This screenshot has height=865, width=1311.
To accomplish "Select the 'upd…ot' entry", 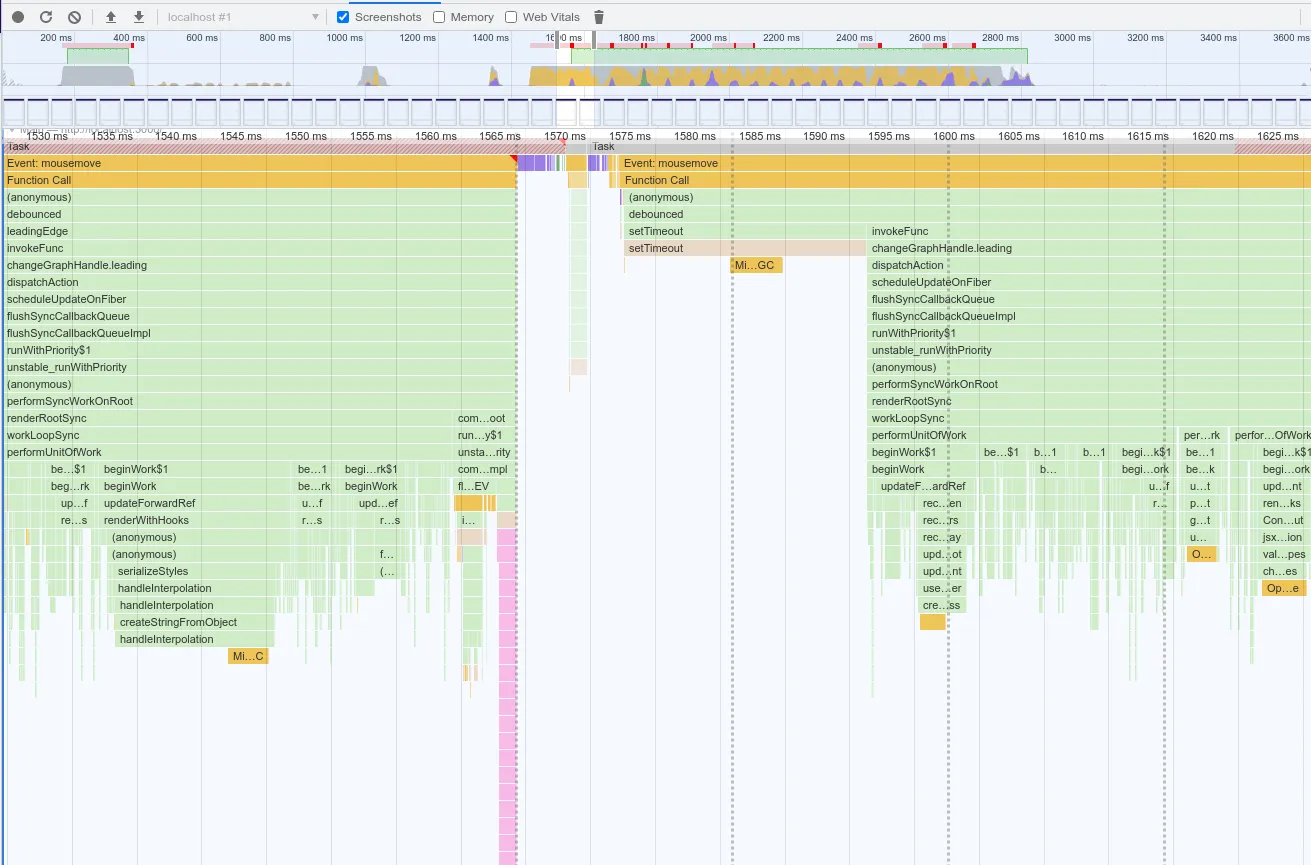I will click(x=942, y=554).
